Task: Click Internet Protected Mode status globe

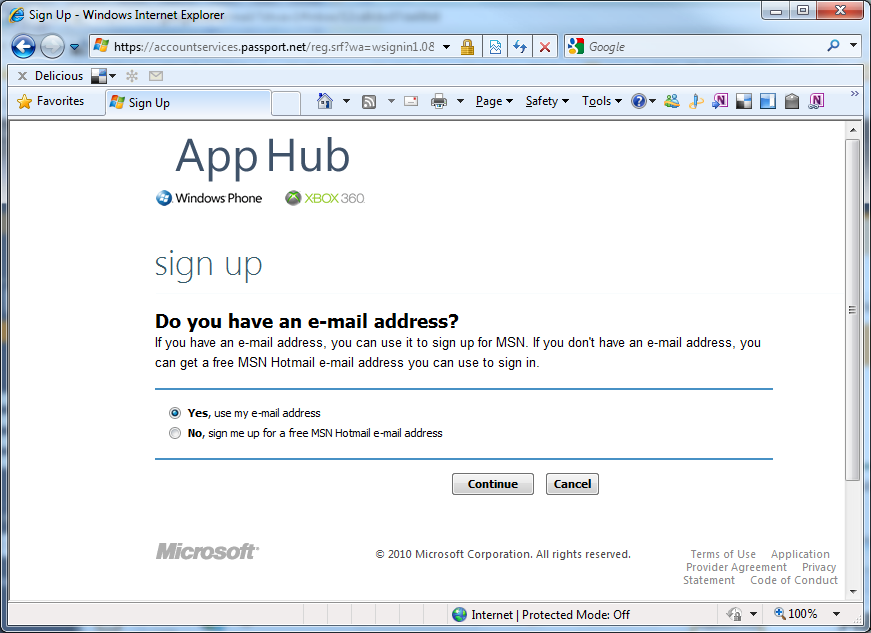Action: point(459,615)
